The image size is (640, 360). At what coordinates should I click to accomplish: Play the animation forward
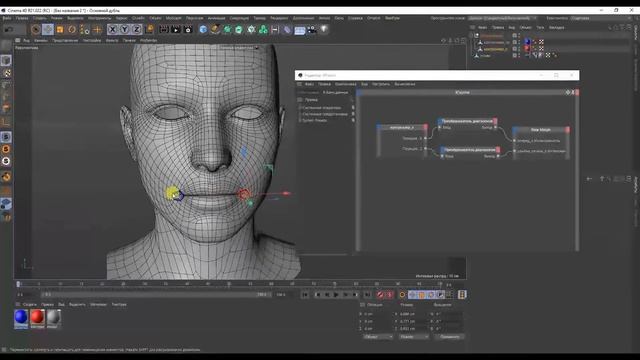tap(336, 295)
